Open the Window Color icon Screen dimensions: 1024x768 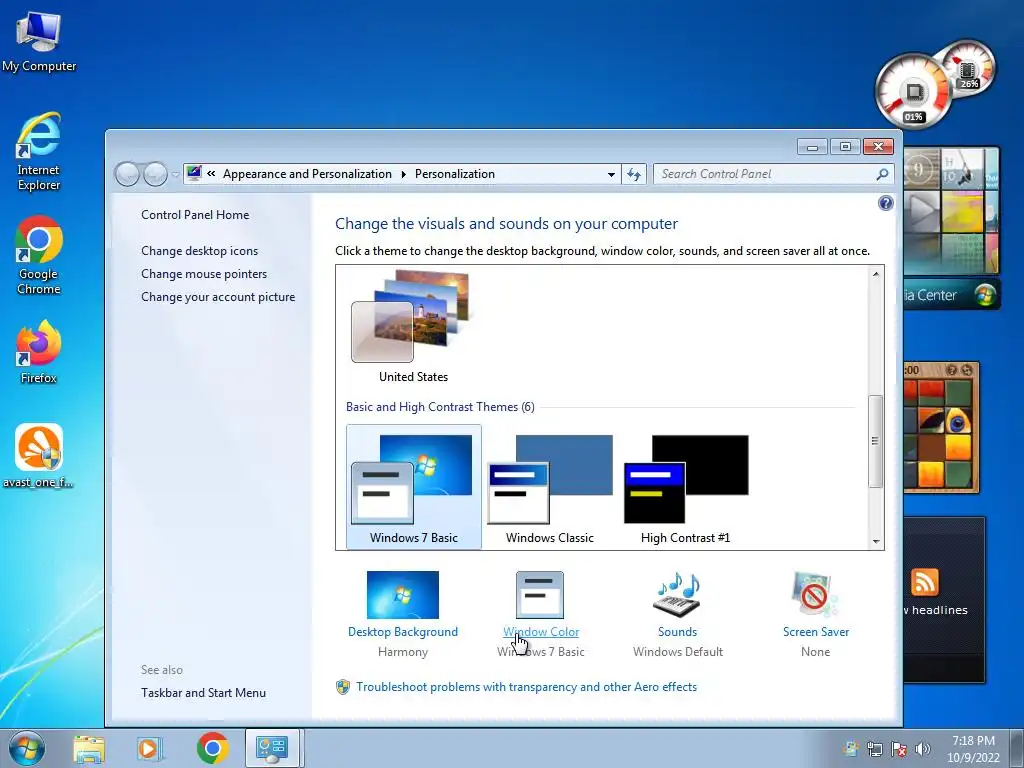(539, 594)
